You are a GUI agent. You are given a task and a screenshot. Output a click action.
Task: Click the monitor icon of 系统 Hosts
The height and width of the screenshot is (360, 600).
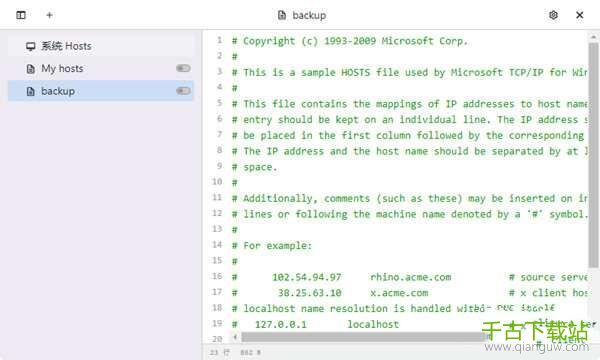click(31, 46)
